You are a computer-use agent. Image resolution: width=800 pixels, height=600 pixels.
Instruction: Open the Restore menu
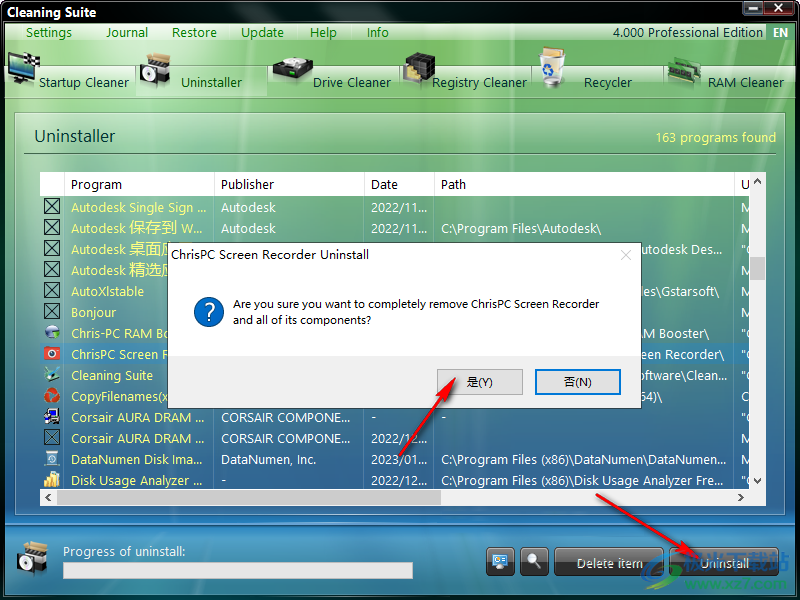[194, 33]
